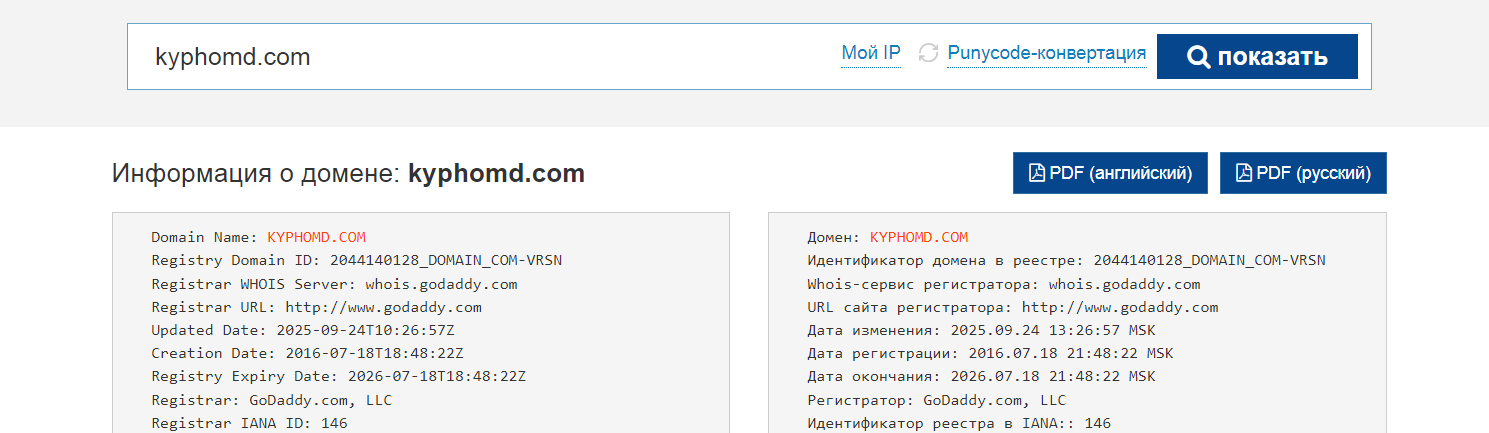Viewport: 1489px width, 433px height.
Task: Select the red KYPHOMD.COM in Domain Name line
Action: tap(316, 238)
